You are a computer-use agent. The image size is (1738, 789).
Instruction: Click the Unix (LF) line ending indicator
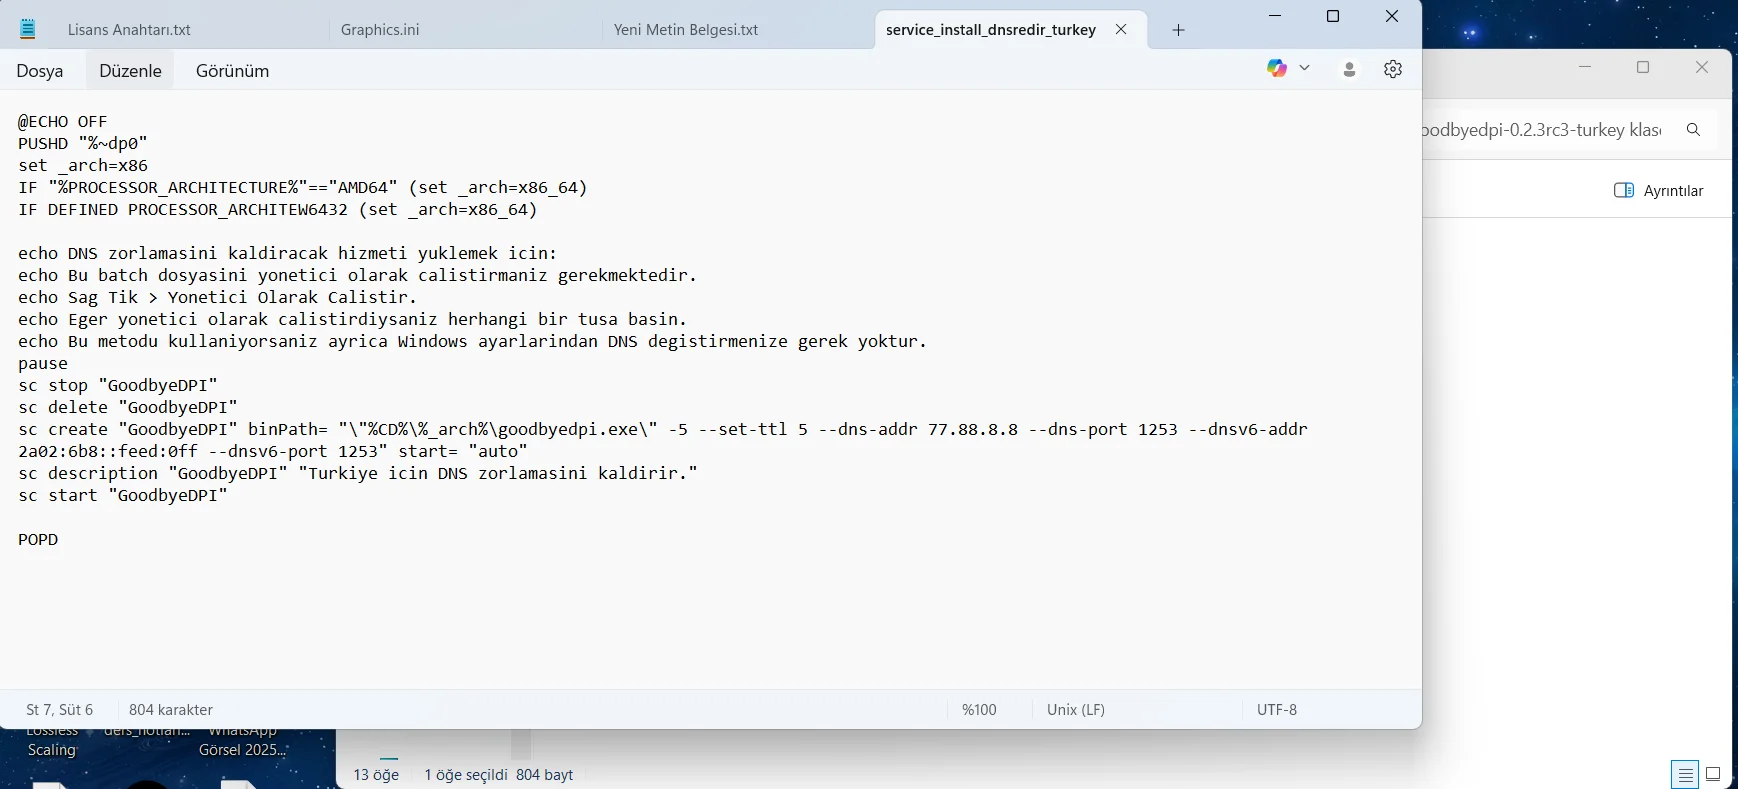(1076, 710)
